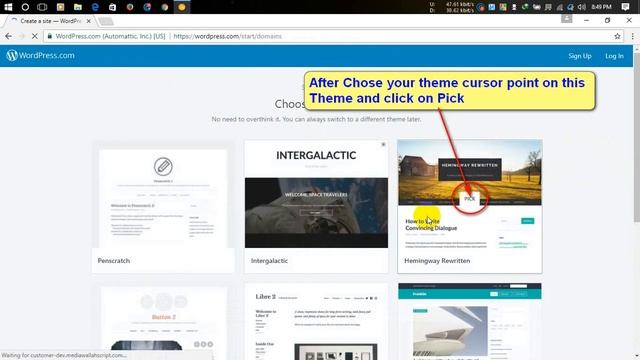Click the Log In link
Image resolution: width=640 pixels, height=360 pixels.
614,56
